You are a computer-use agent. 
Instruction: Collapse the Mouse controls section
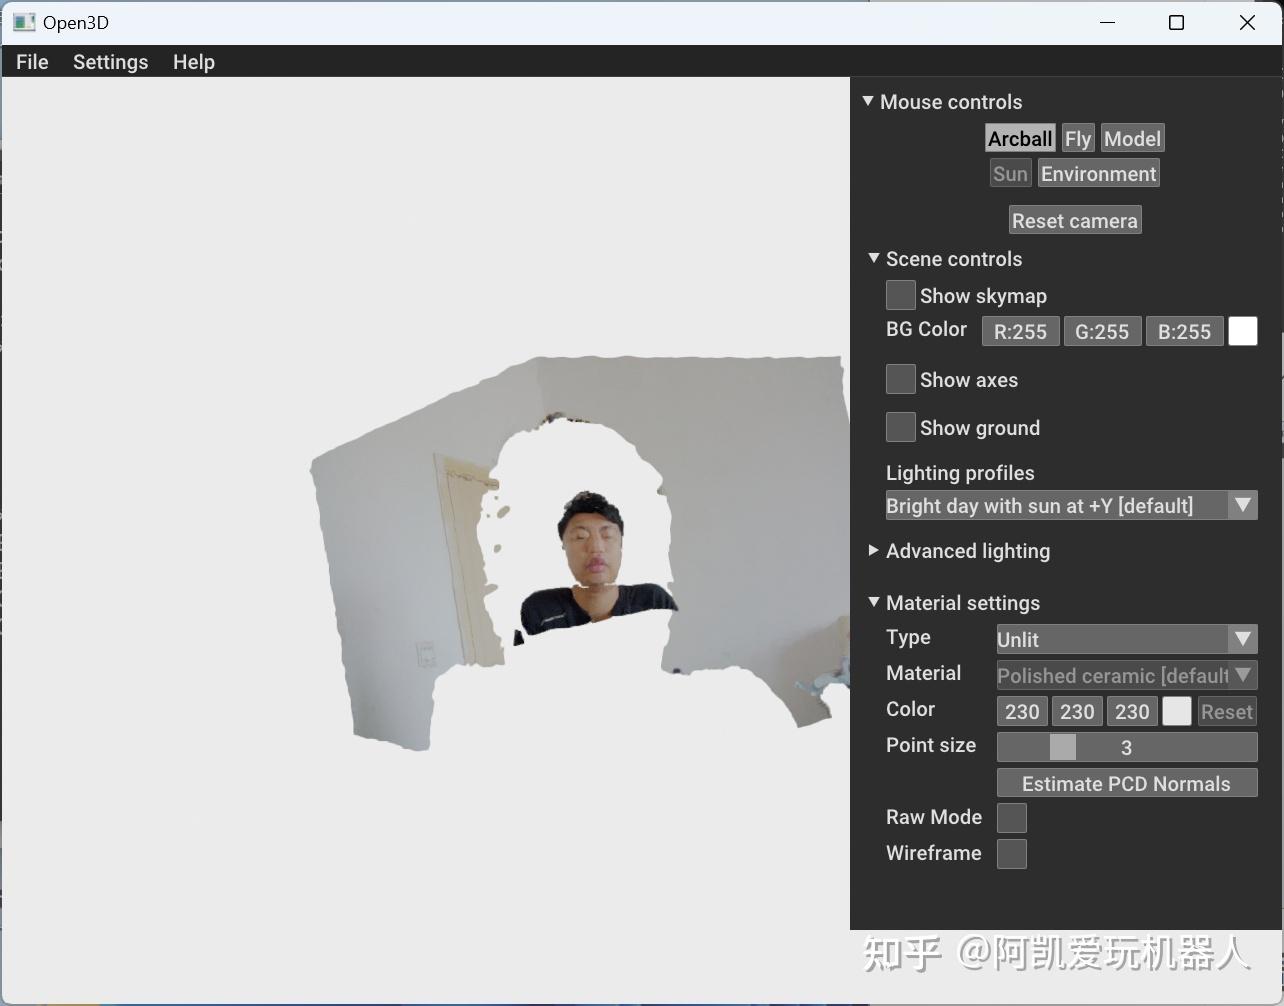point(866,101)
